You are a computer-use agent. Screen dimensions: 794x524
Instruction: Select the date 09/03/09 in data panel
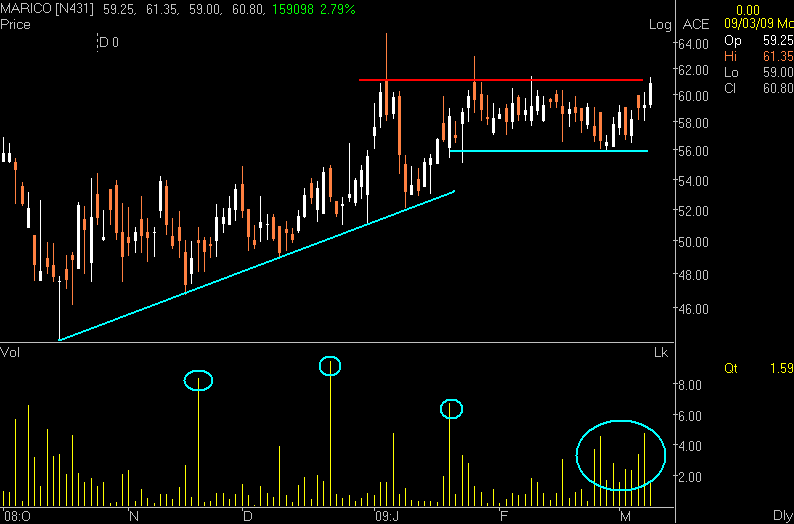coord(747,24)
